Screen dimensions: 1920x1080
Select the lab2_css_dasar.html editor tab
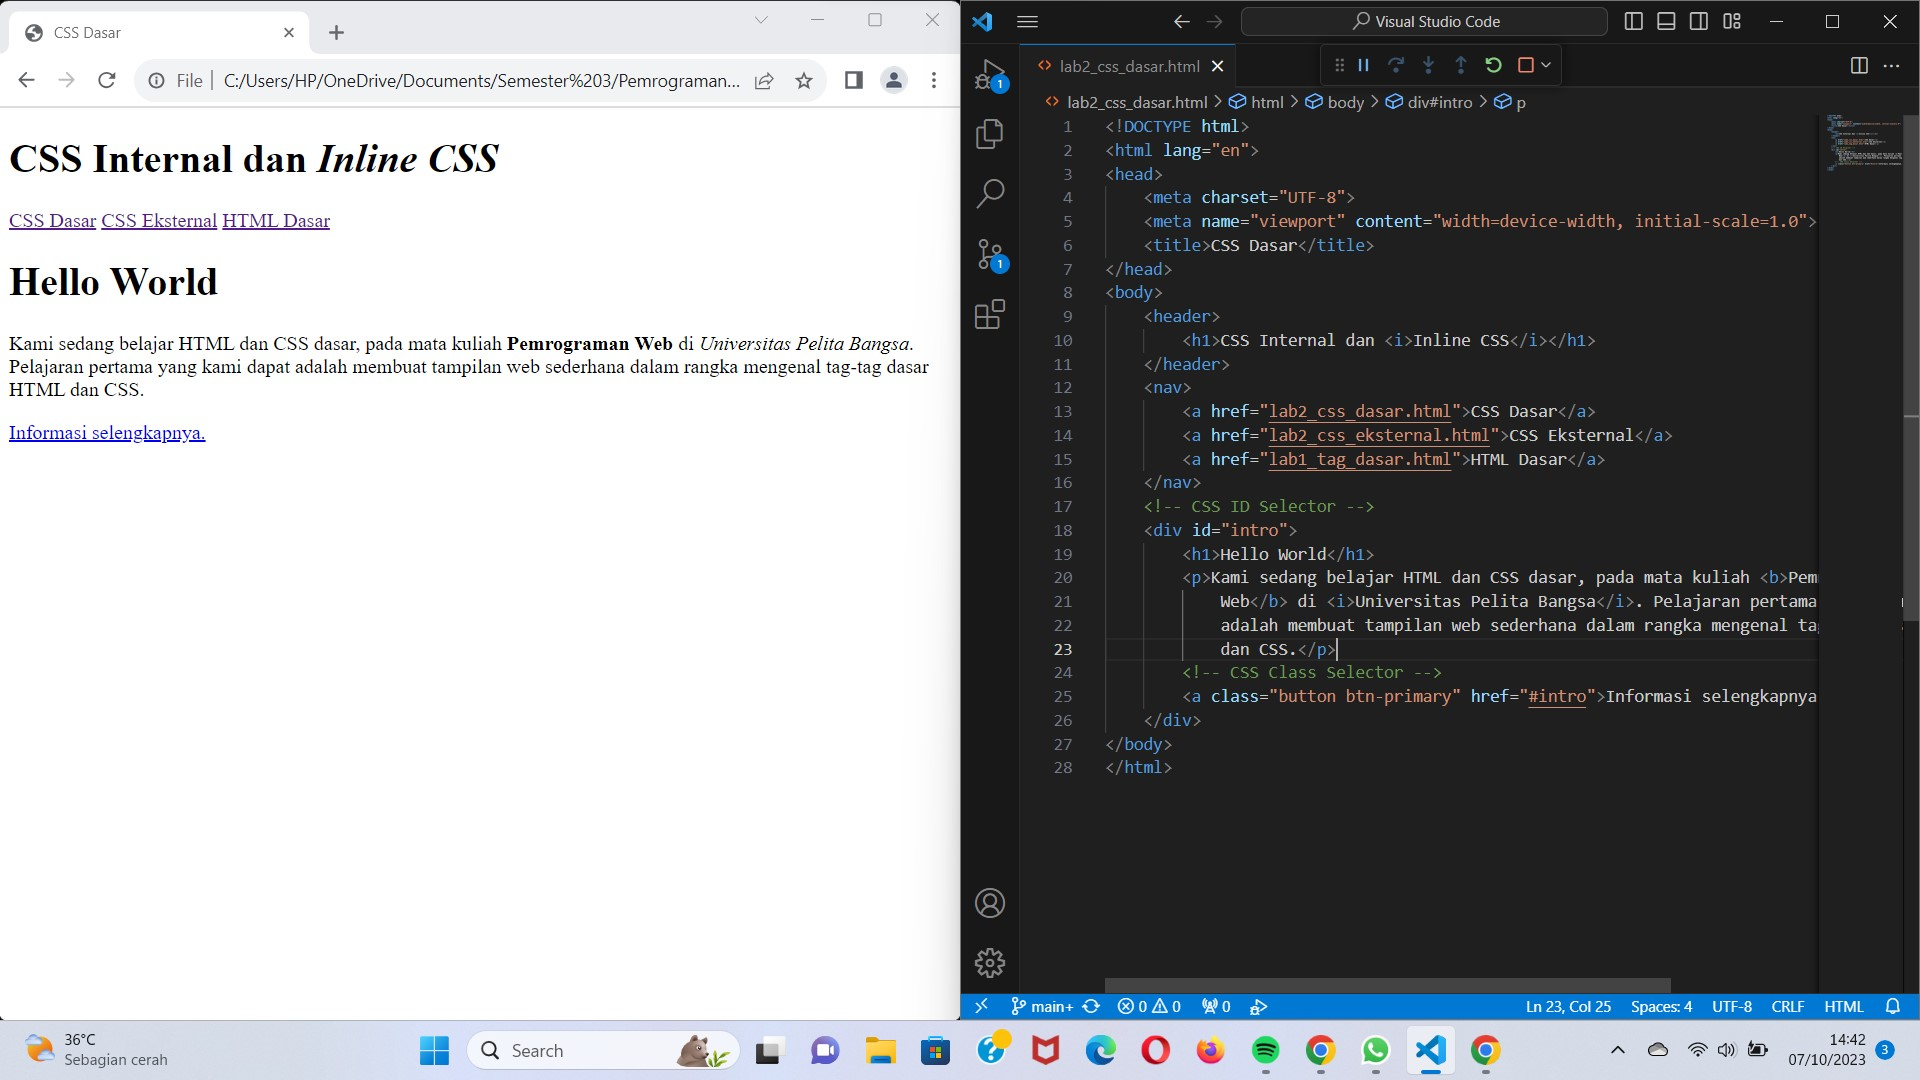pos(1130,66)
